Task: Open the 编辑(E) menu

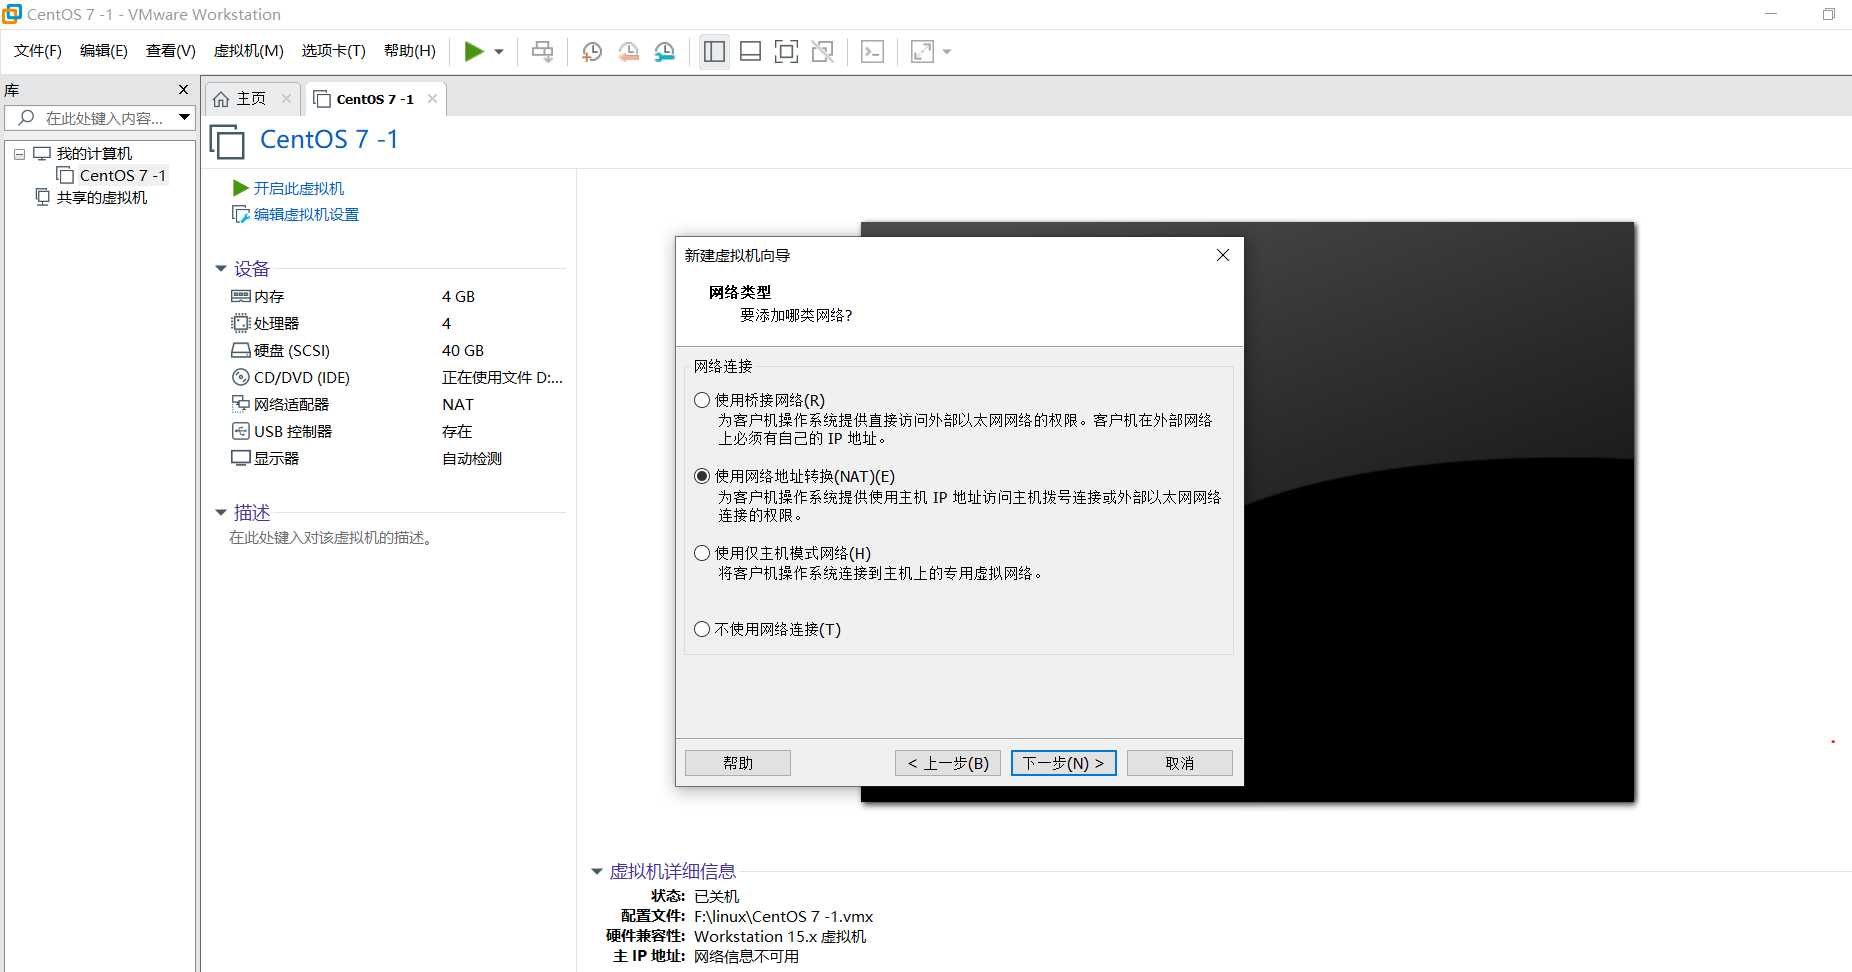Action: coord(104,51)
